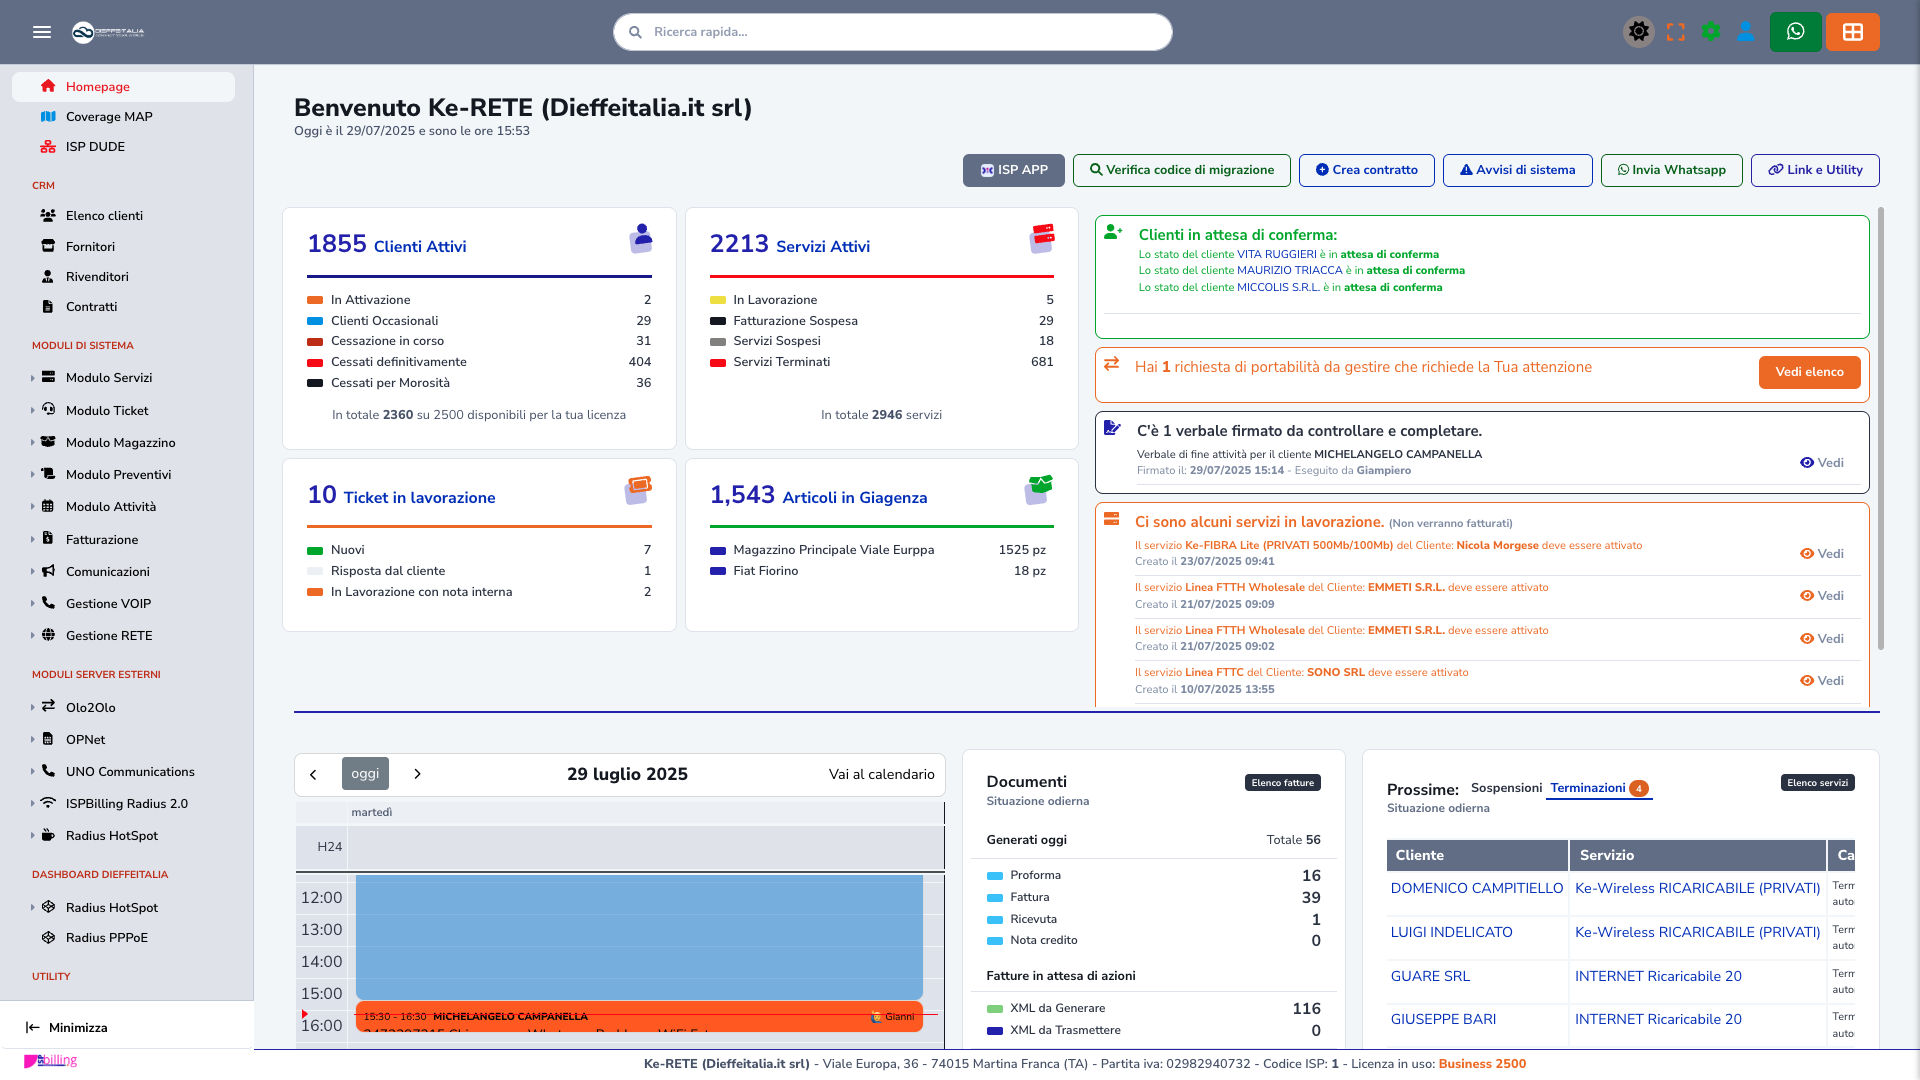
Task: Click the notifications panel vertical scrollbar
Action: 1880,428
